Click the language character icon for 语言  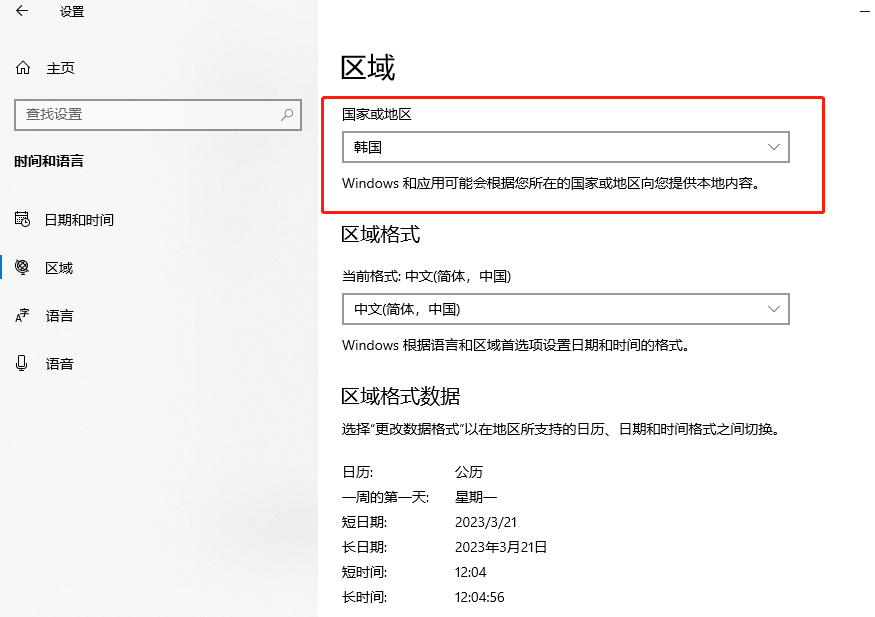point(22,316)
